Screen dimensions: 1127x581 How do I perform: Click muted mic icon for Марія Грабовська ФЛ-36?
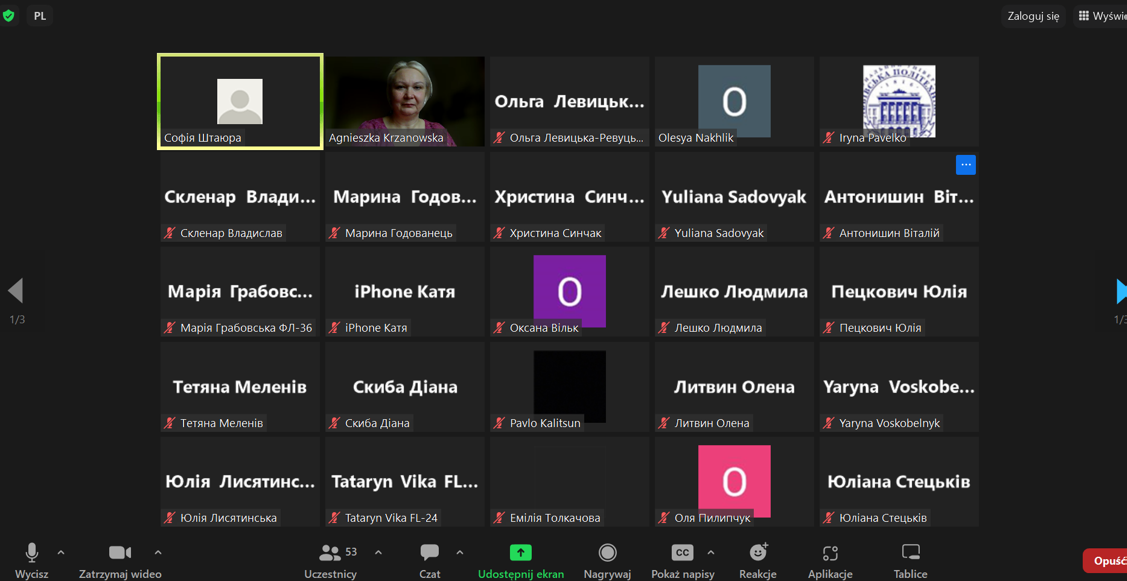tap(170, 328)
